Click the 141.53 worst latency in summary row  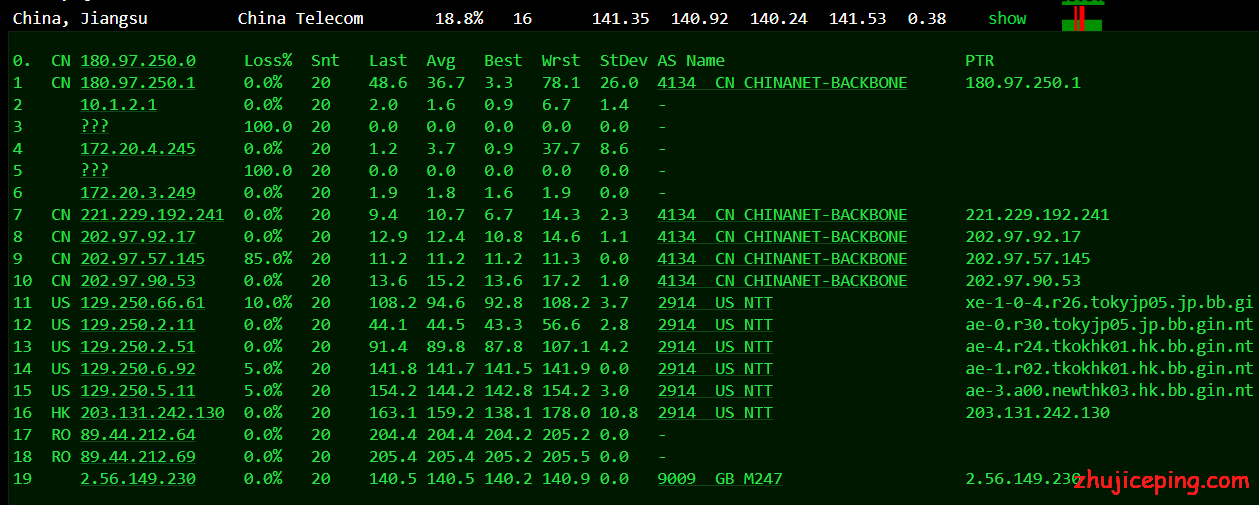click(857, 18)
